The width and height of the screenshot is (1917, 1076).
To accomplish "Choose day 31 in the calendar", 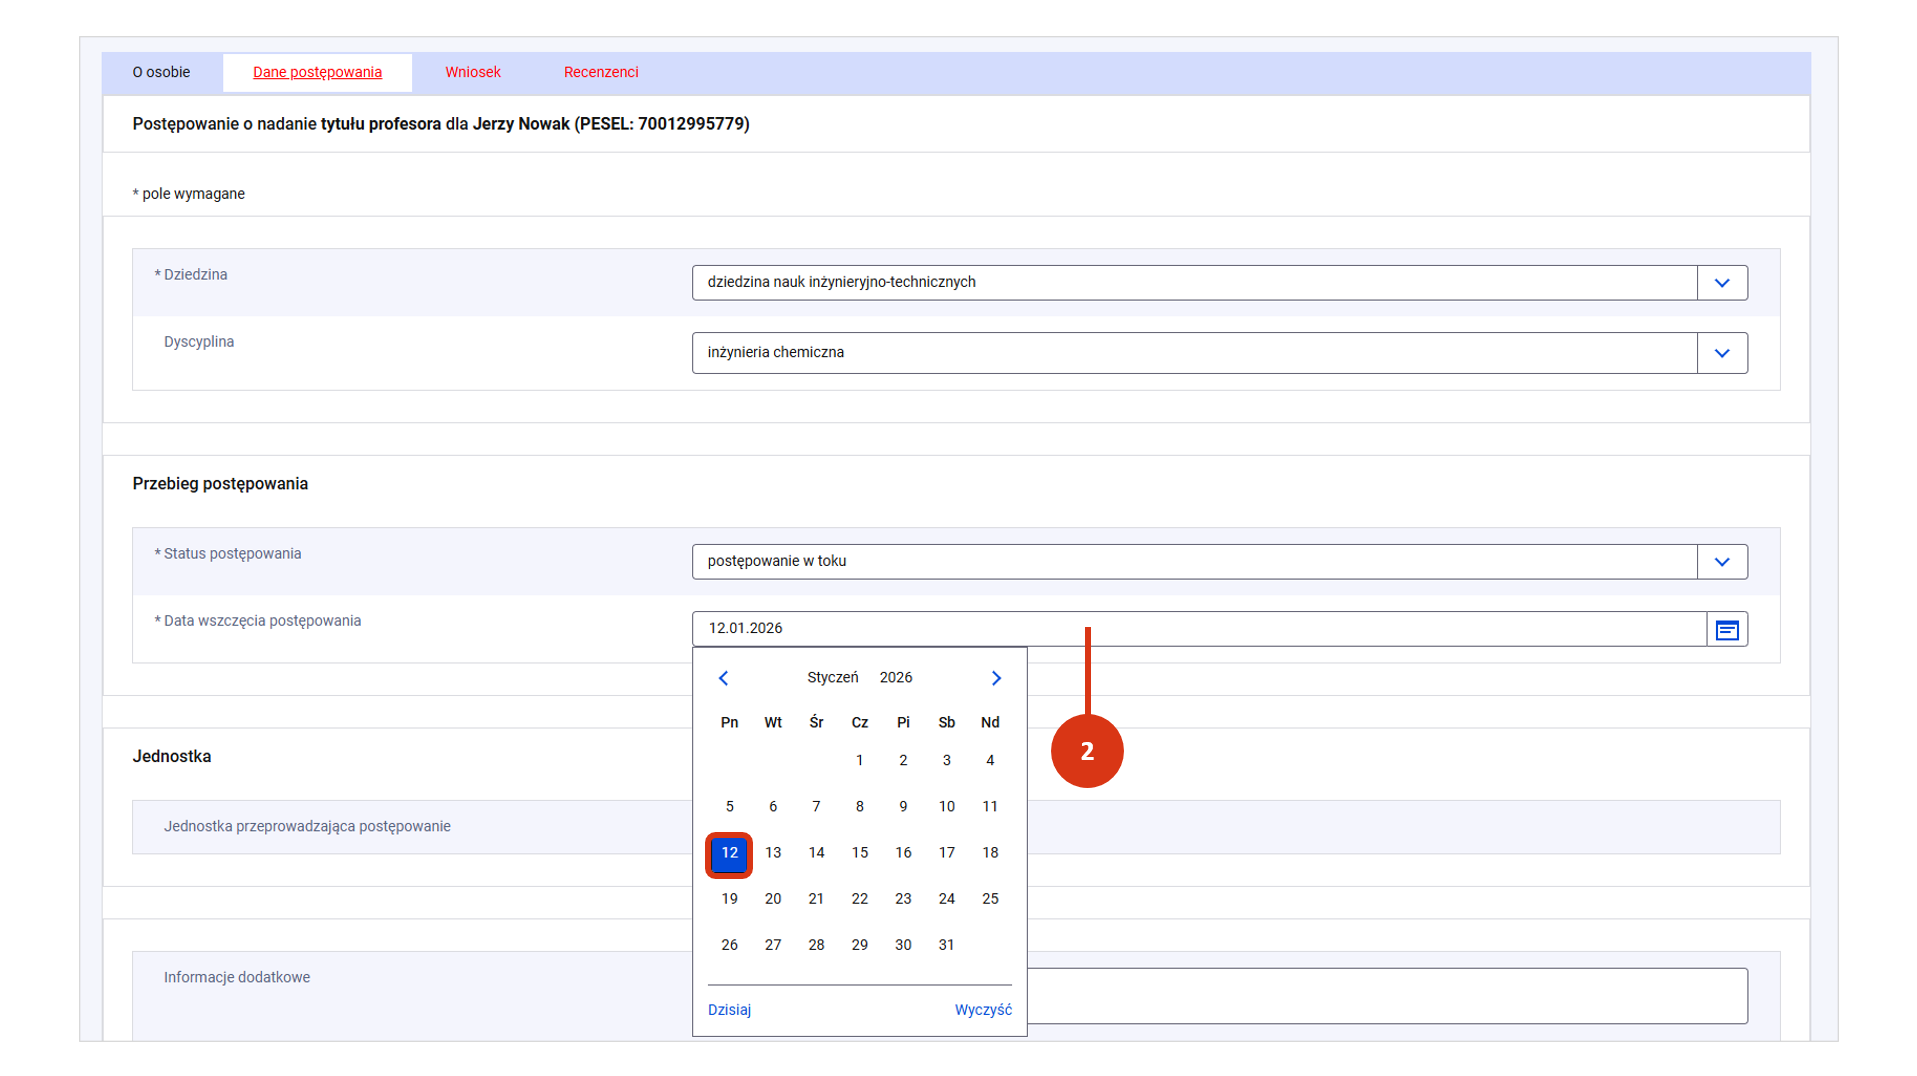I will tap(946, 945).
